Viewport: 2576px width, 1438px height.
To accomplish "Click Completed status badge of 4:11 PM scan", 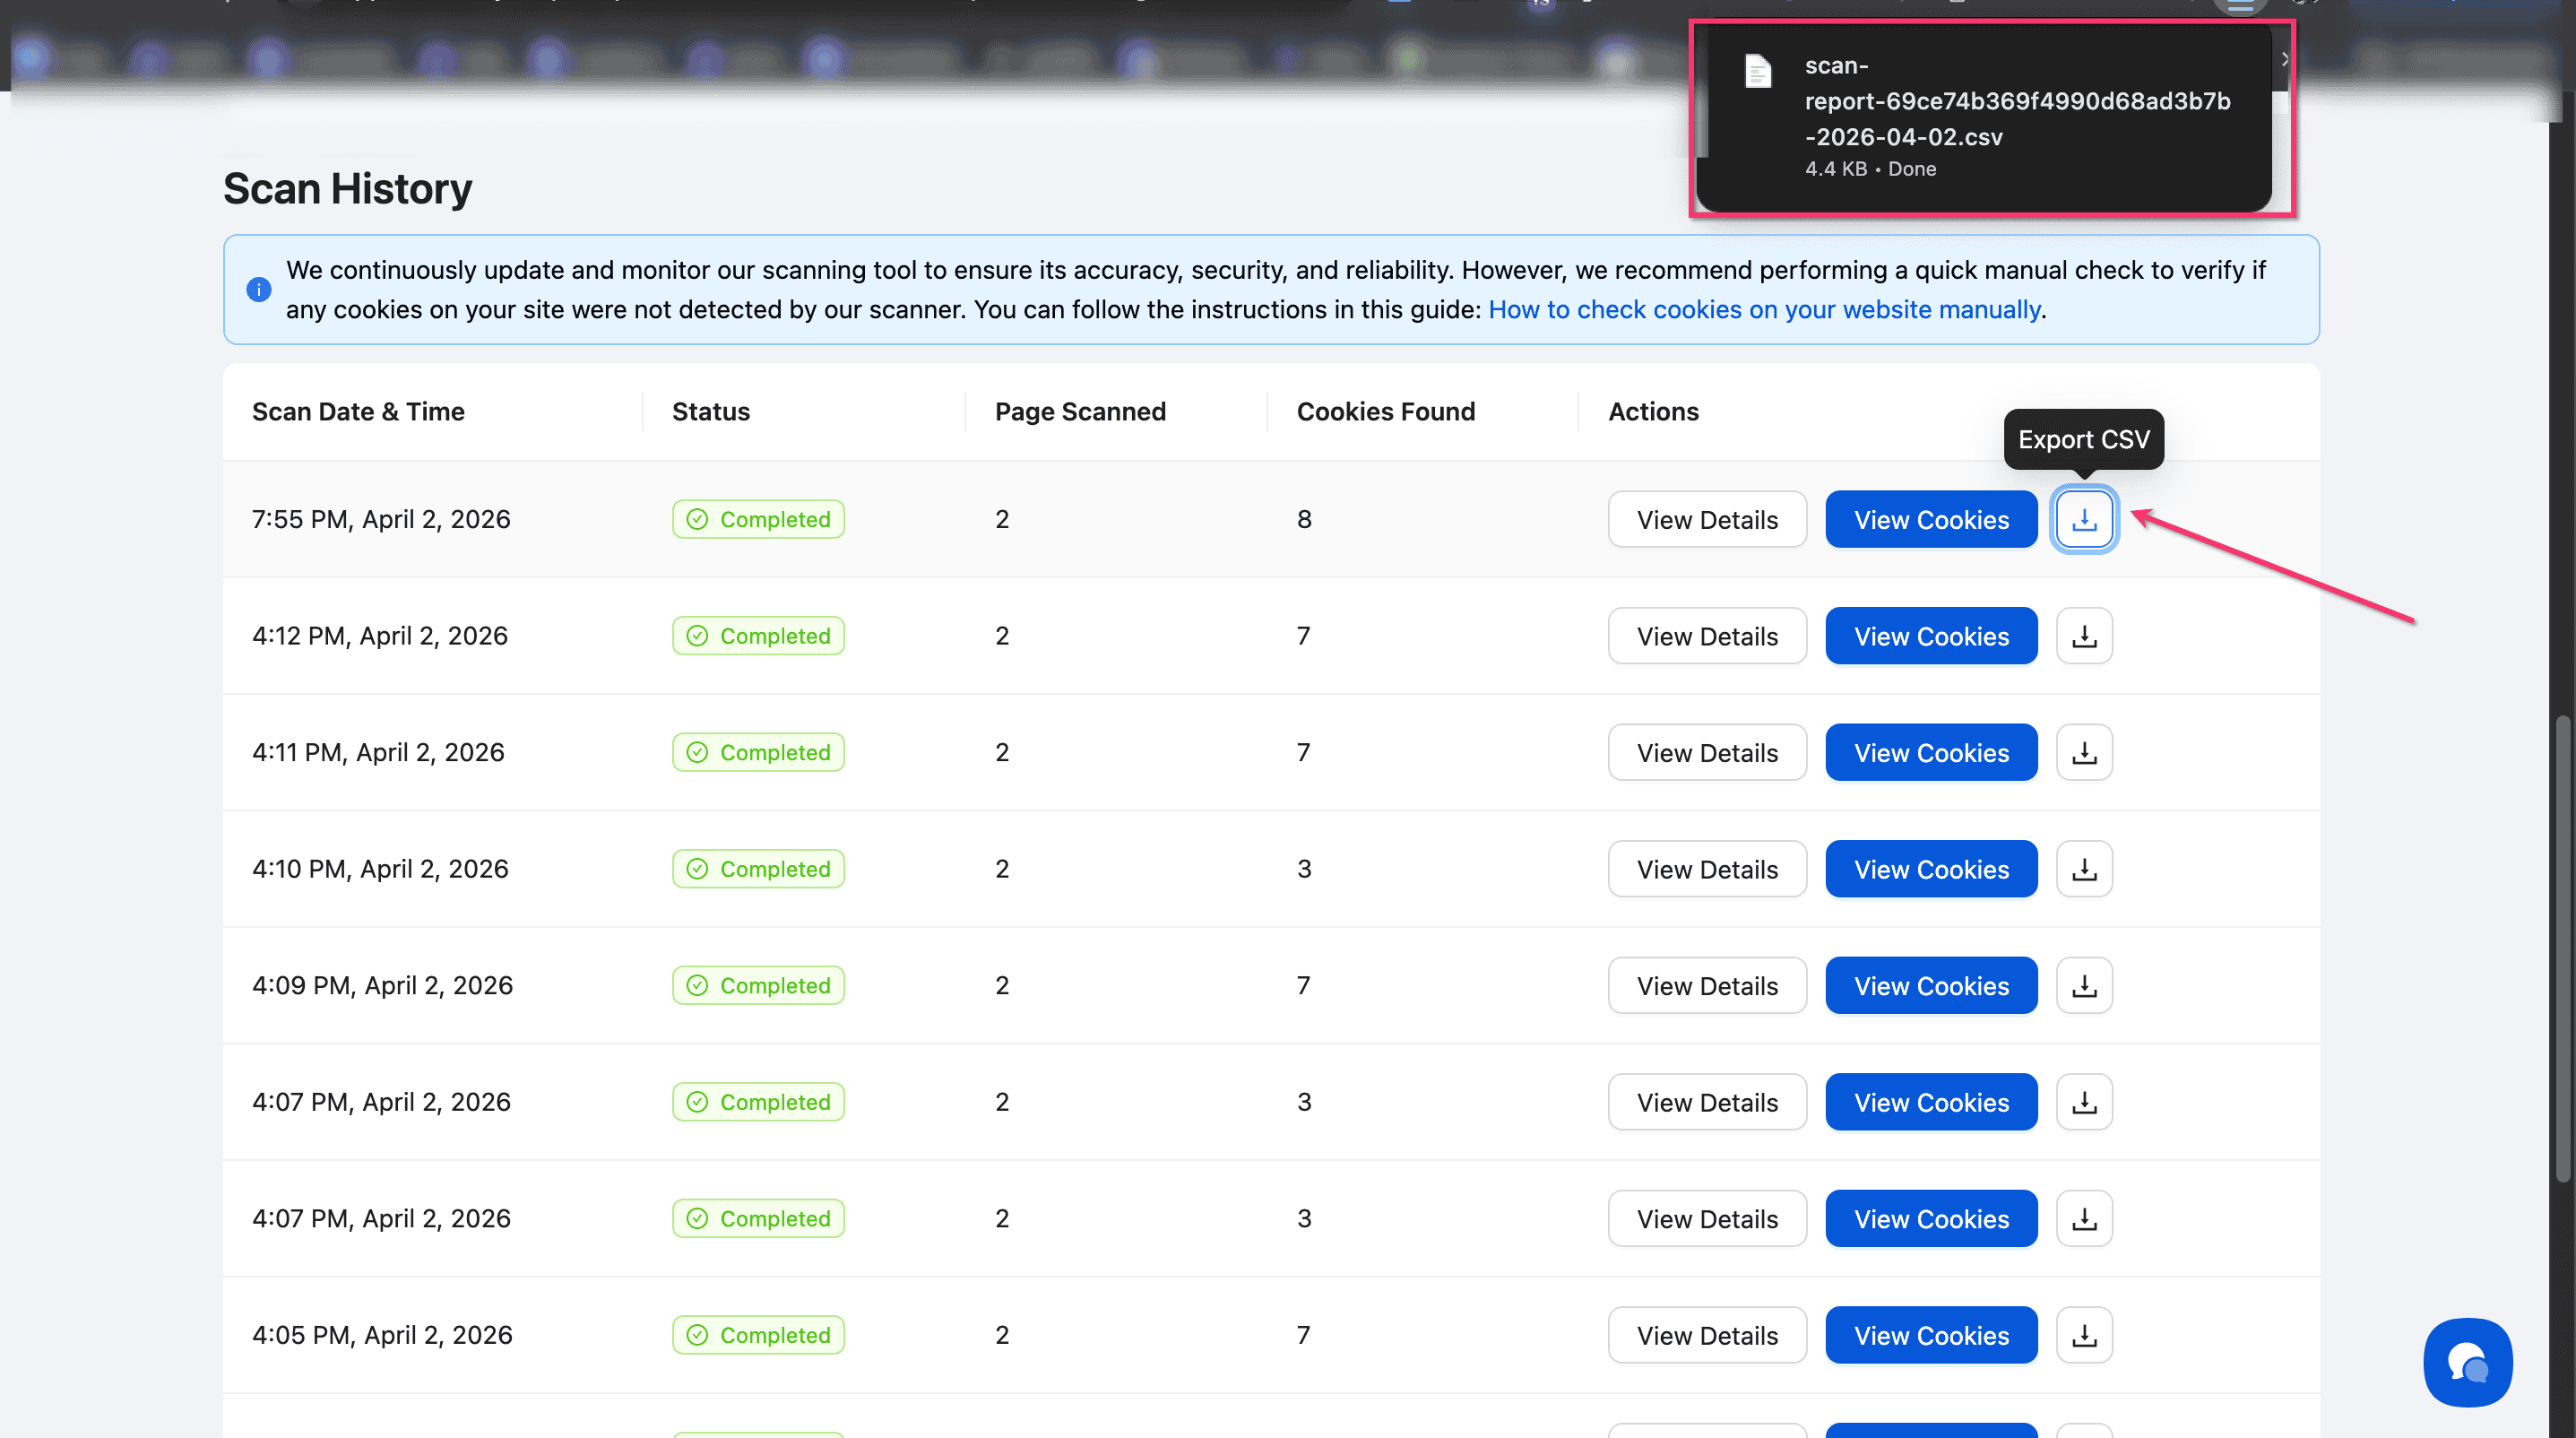I will 758,752.
